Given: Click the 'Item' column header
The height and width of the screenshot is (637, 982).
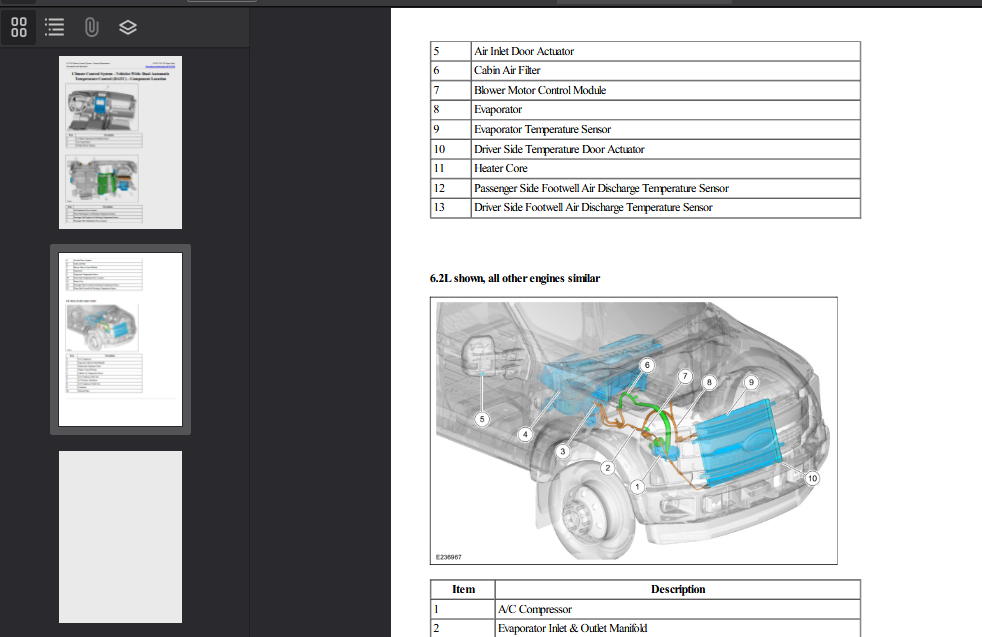Looking at the screenshot, I should click(x=463, y=589).
